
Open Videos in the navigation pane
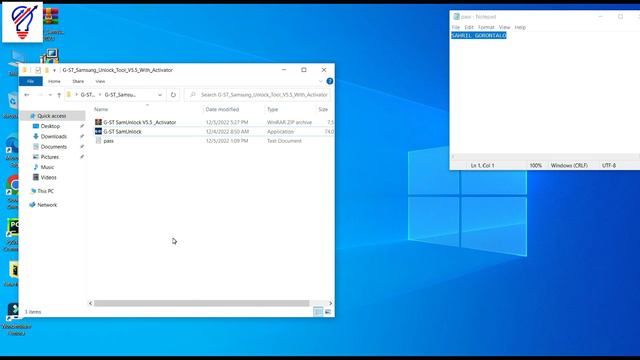(48, 177)
